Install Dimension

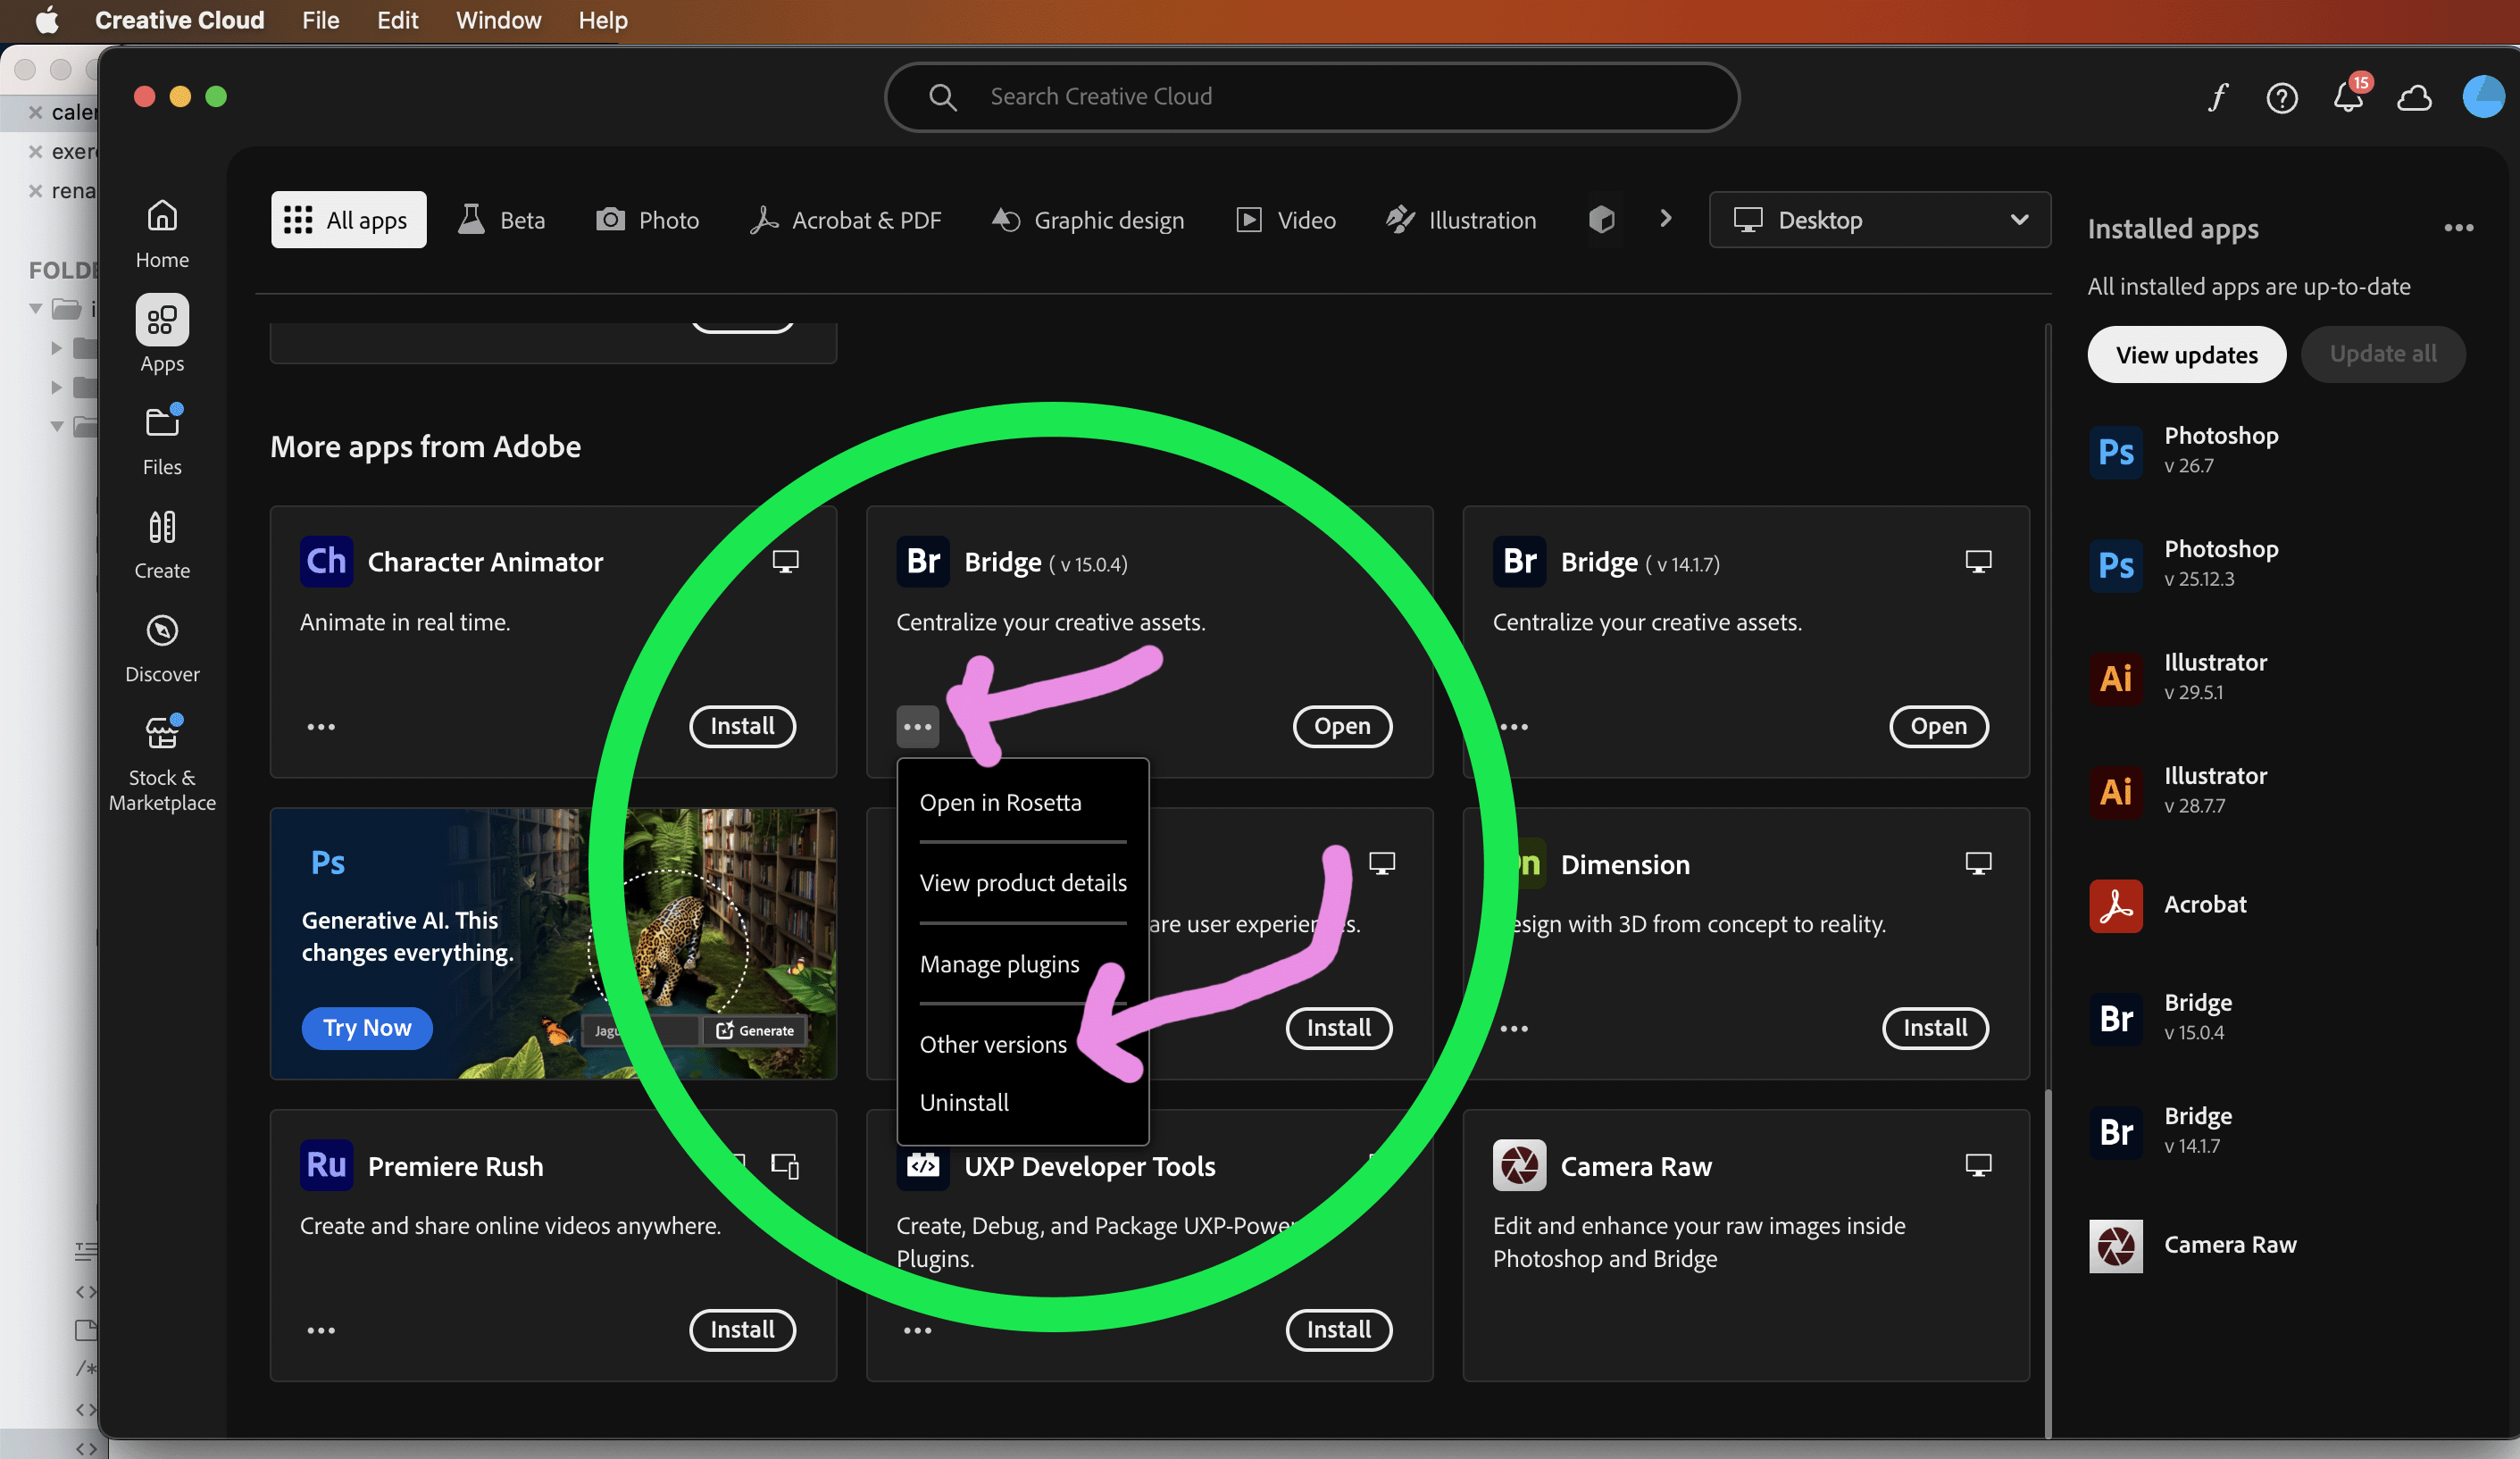point(1934,1028)
